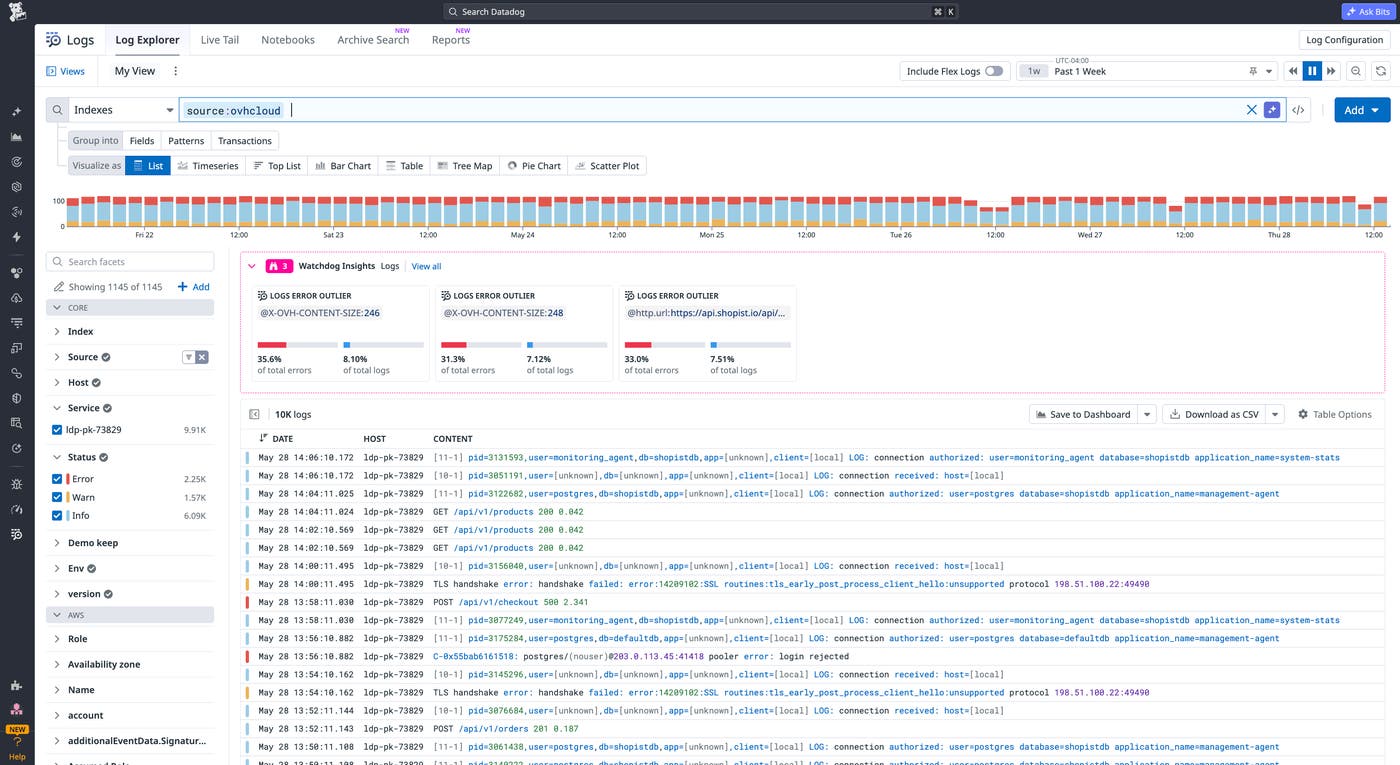
Task: Click the purple AI sparkle query button
Action: (1272, 110)
